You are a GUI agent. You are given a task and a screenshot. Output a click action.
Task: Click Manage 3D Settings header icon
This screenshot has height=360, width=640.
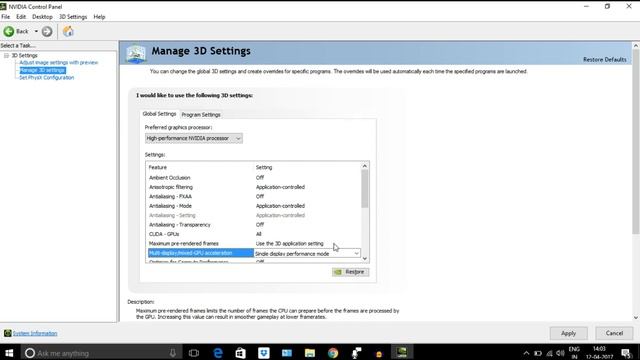tap(136, 53)
